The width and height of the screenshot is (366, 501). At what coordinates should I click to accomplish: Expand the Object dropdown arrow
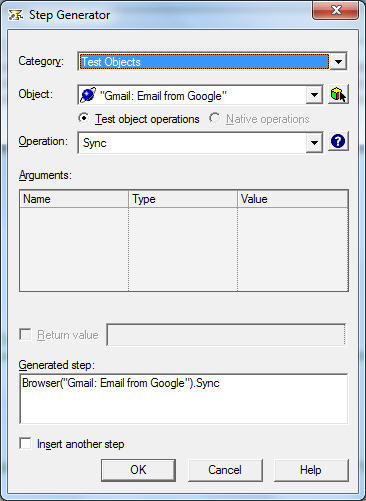314,95
